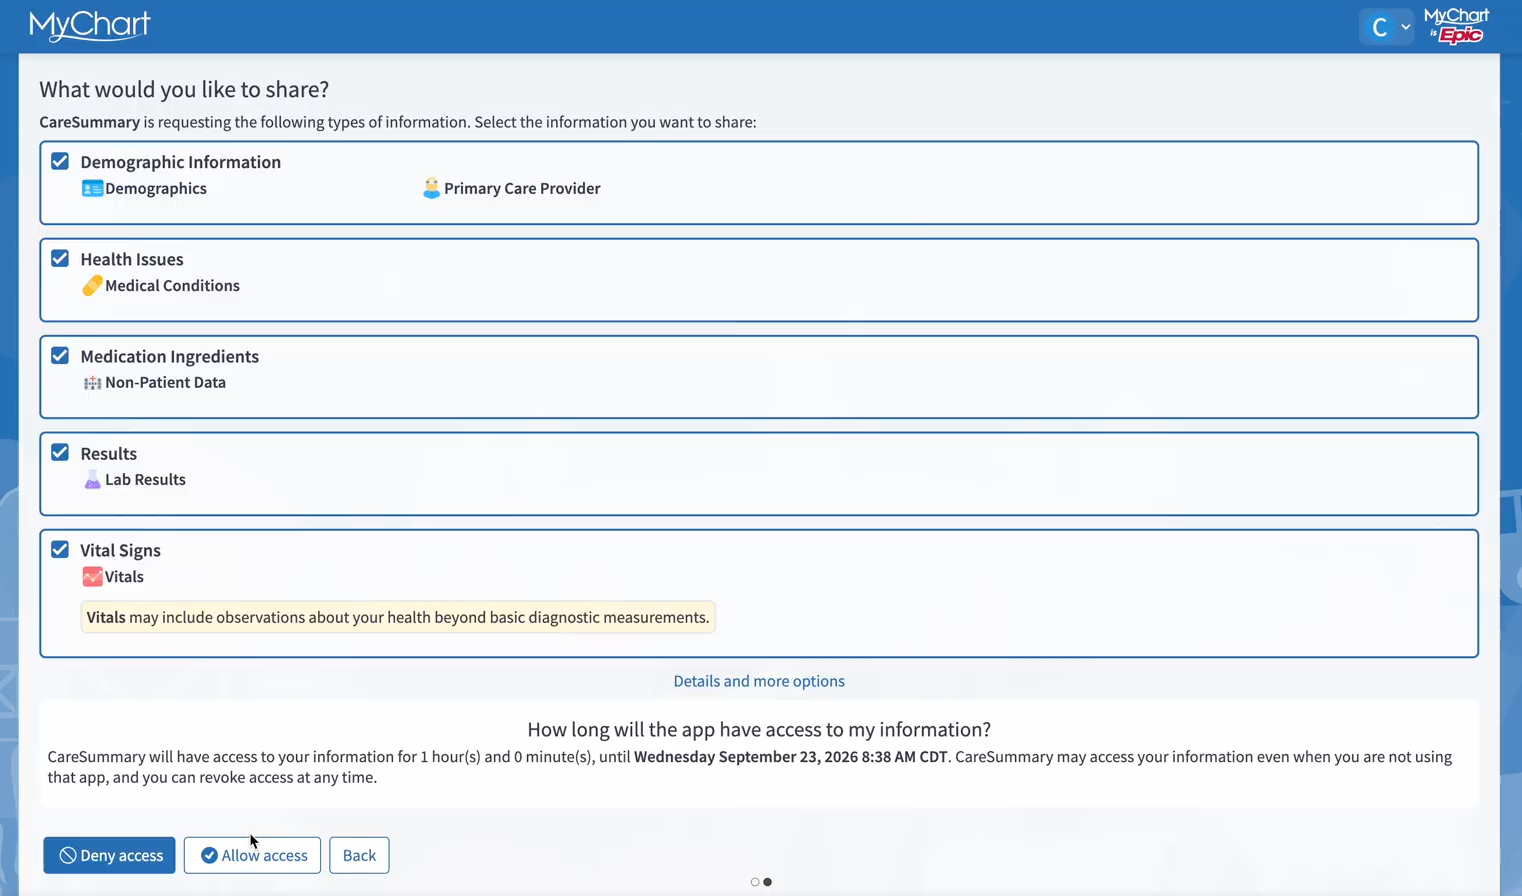Screen dimensions: 1522x896
Task: Click the Non-Patient Data label
Action: pyautogui.click(x=165, y=383)
